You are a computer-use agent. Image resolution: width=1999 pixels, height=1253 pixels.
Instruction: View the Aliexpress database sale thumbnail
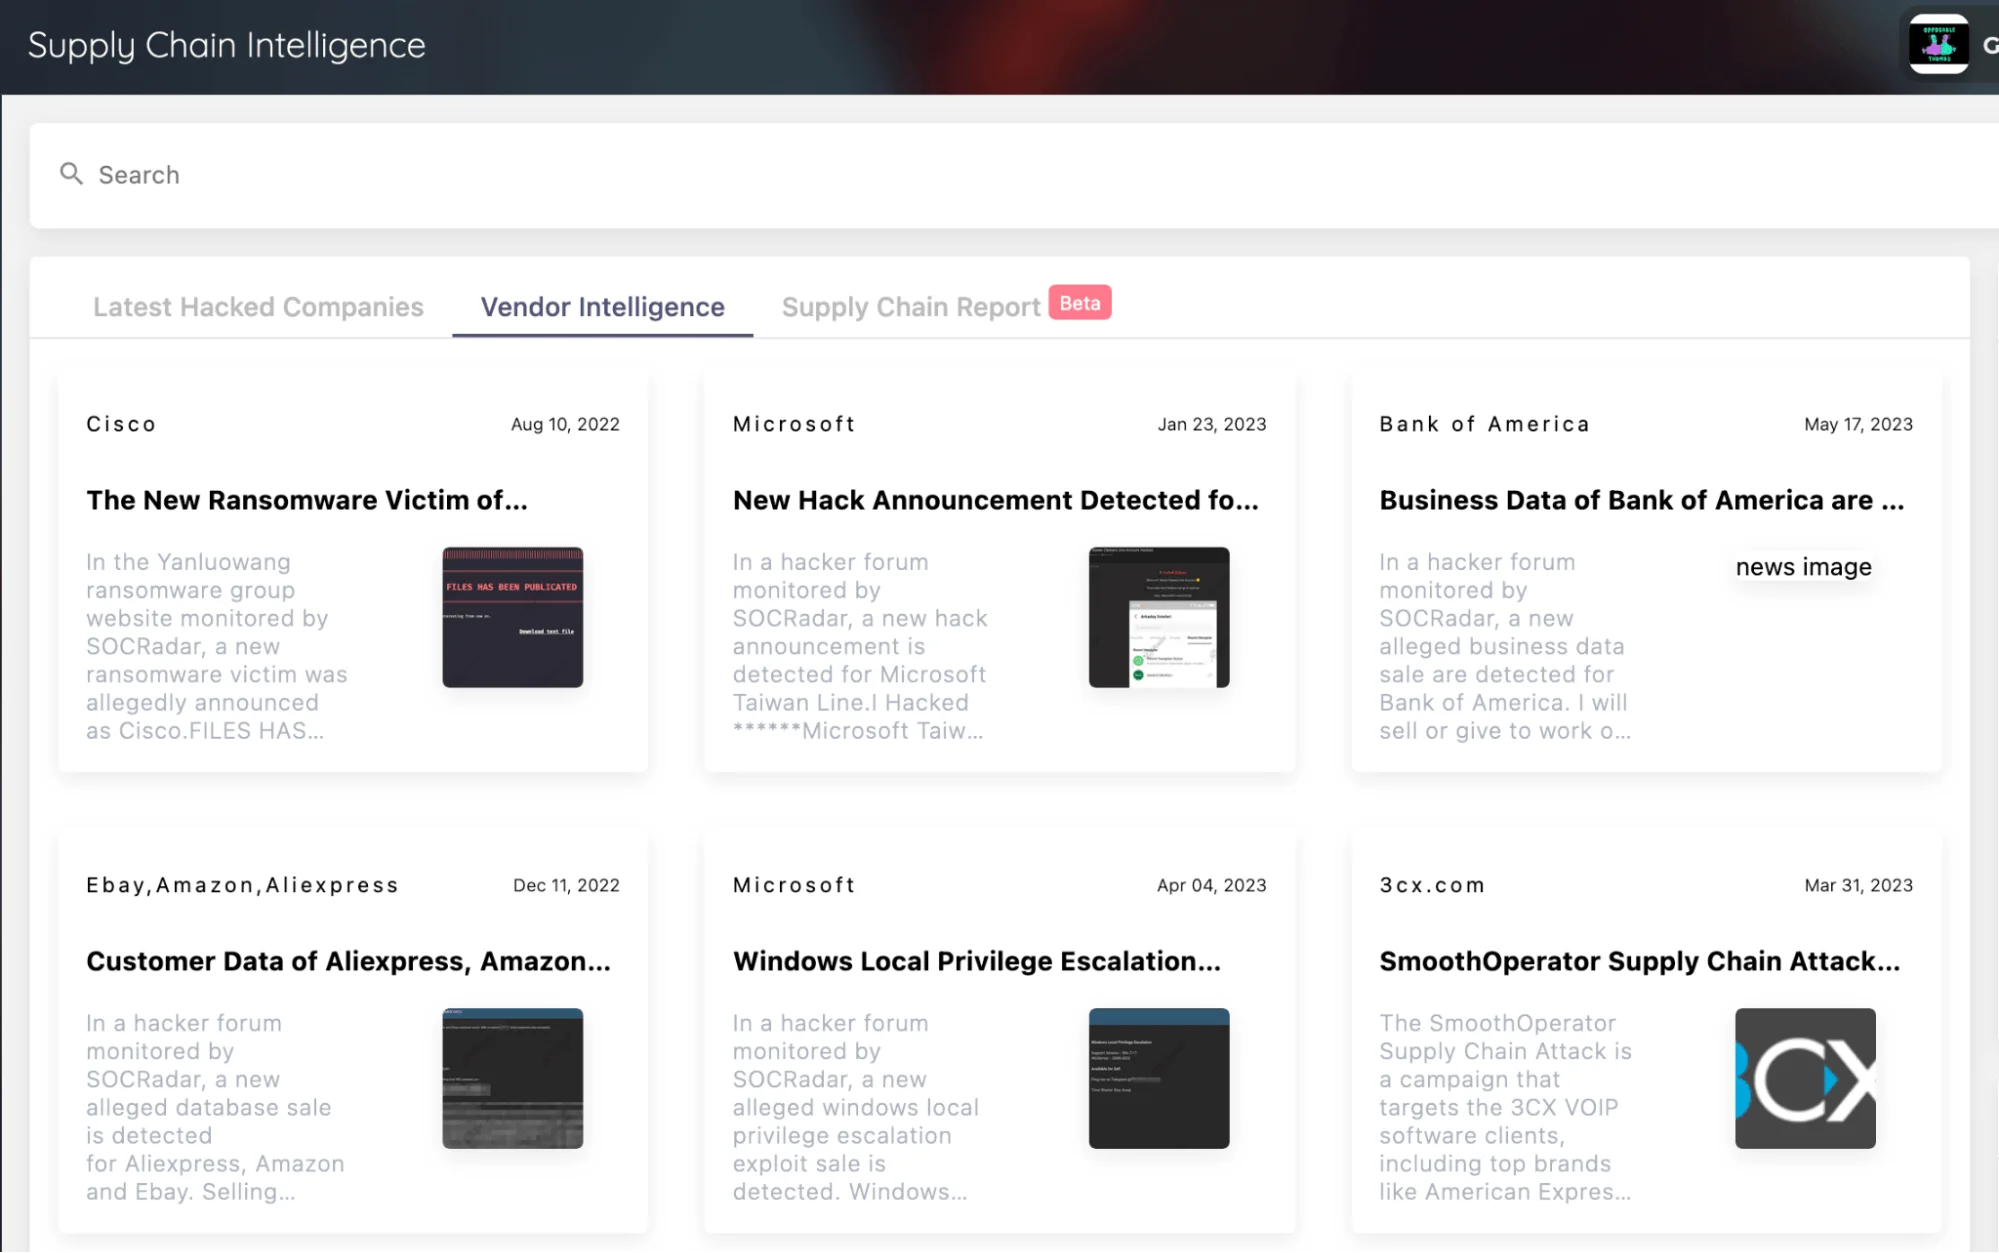[512, 1078]
